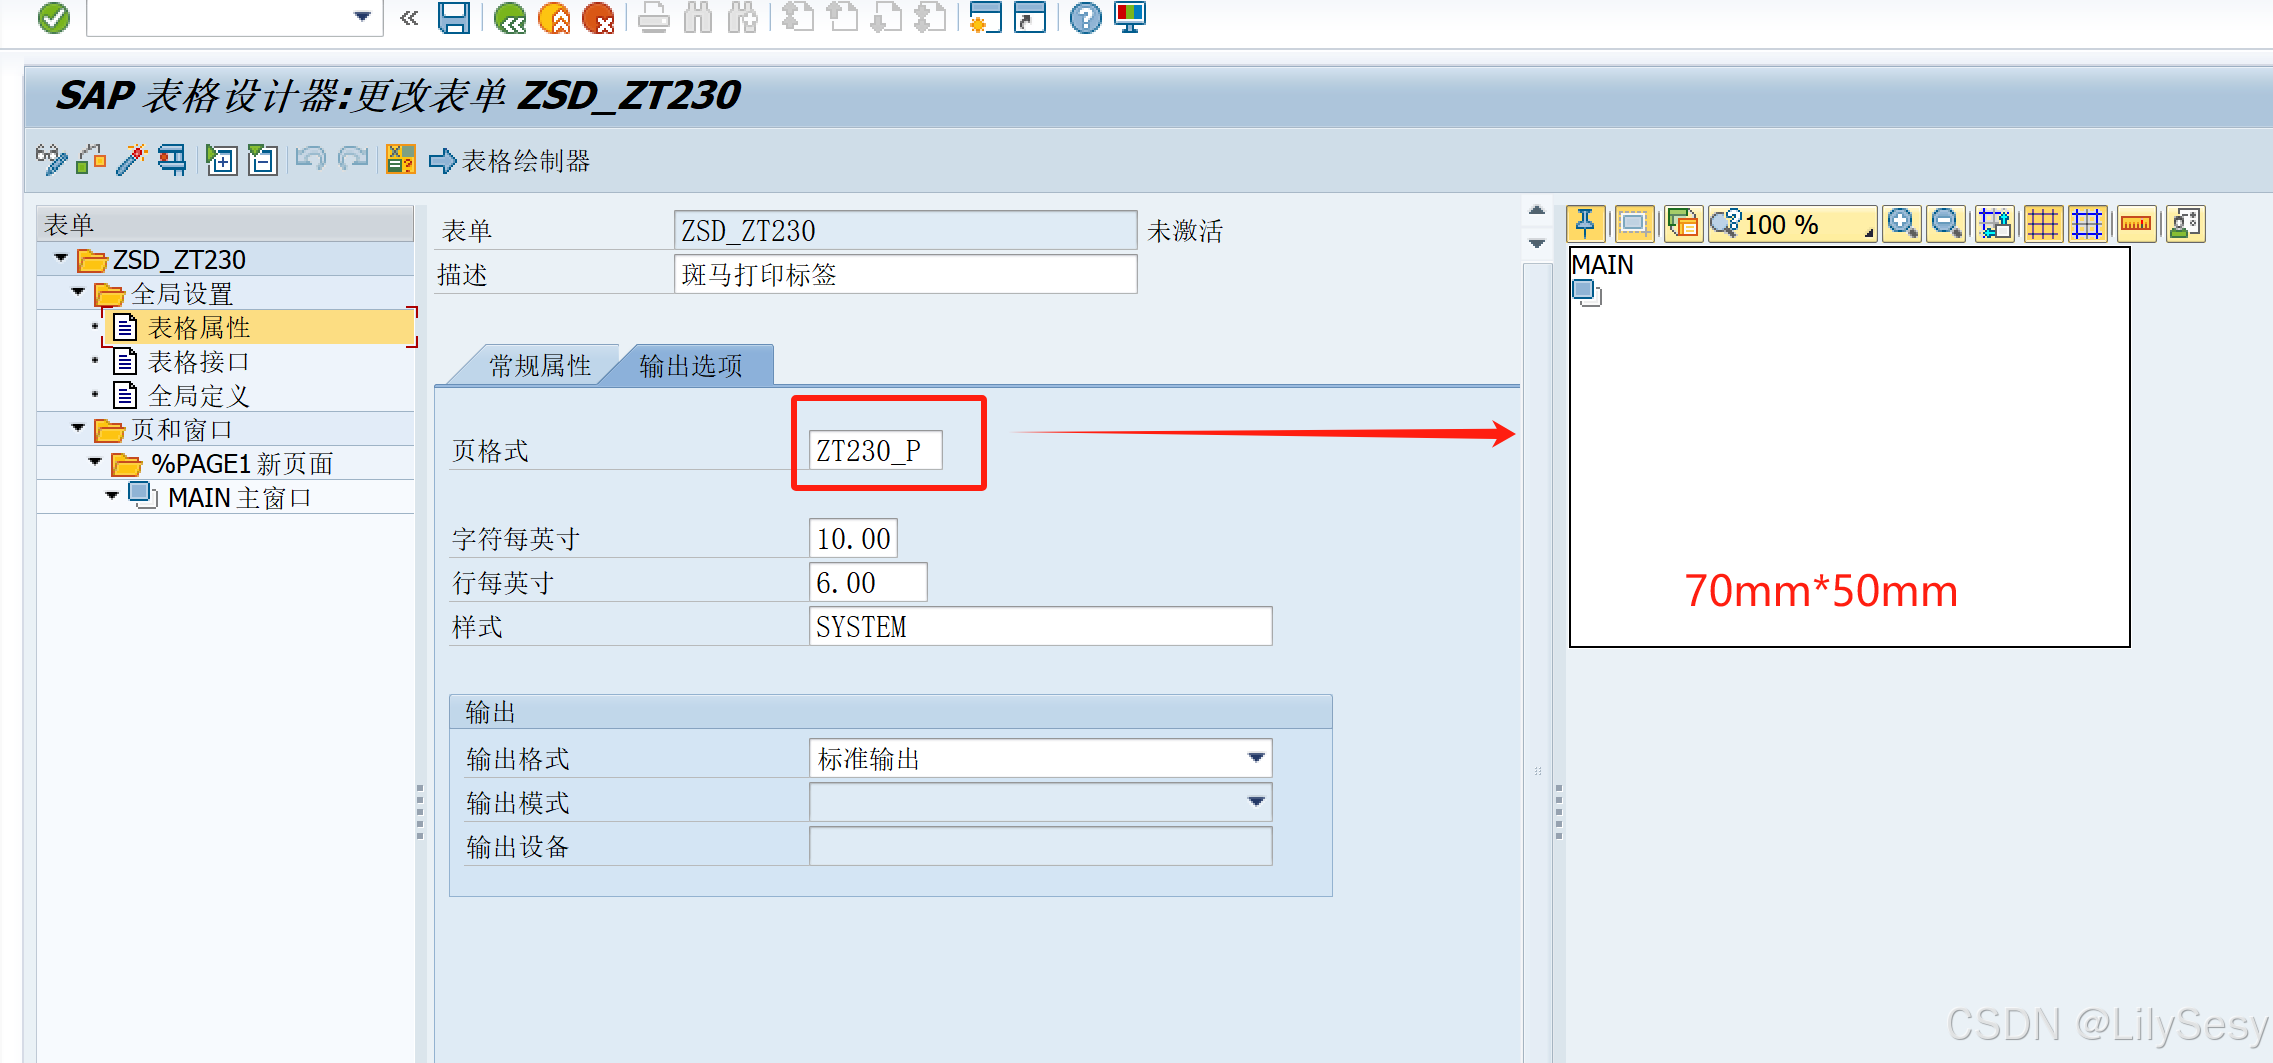This screenshot has height=1063, width=2273.
Task: Select the Delete node (minus) icon
Action: [261, 160]
